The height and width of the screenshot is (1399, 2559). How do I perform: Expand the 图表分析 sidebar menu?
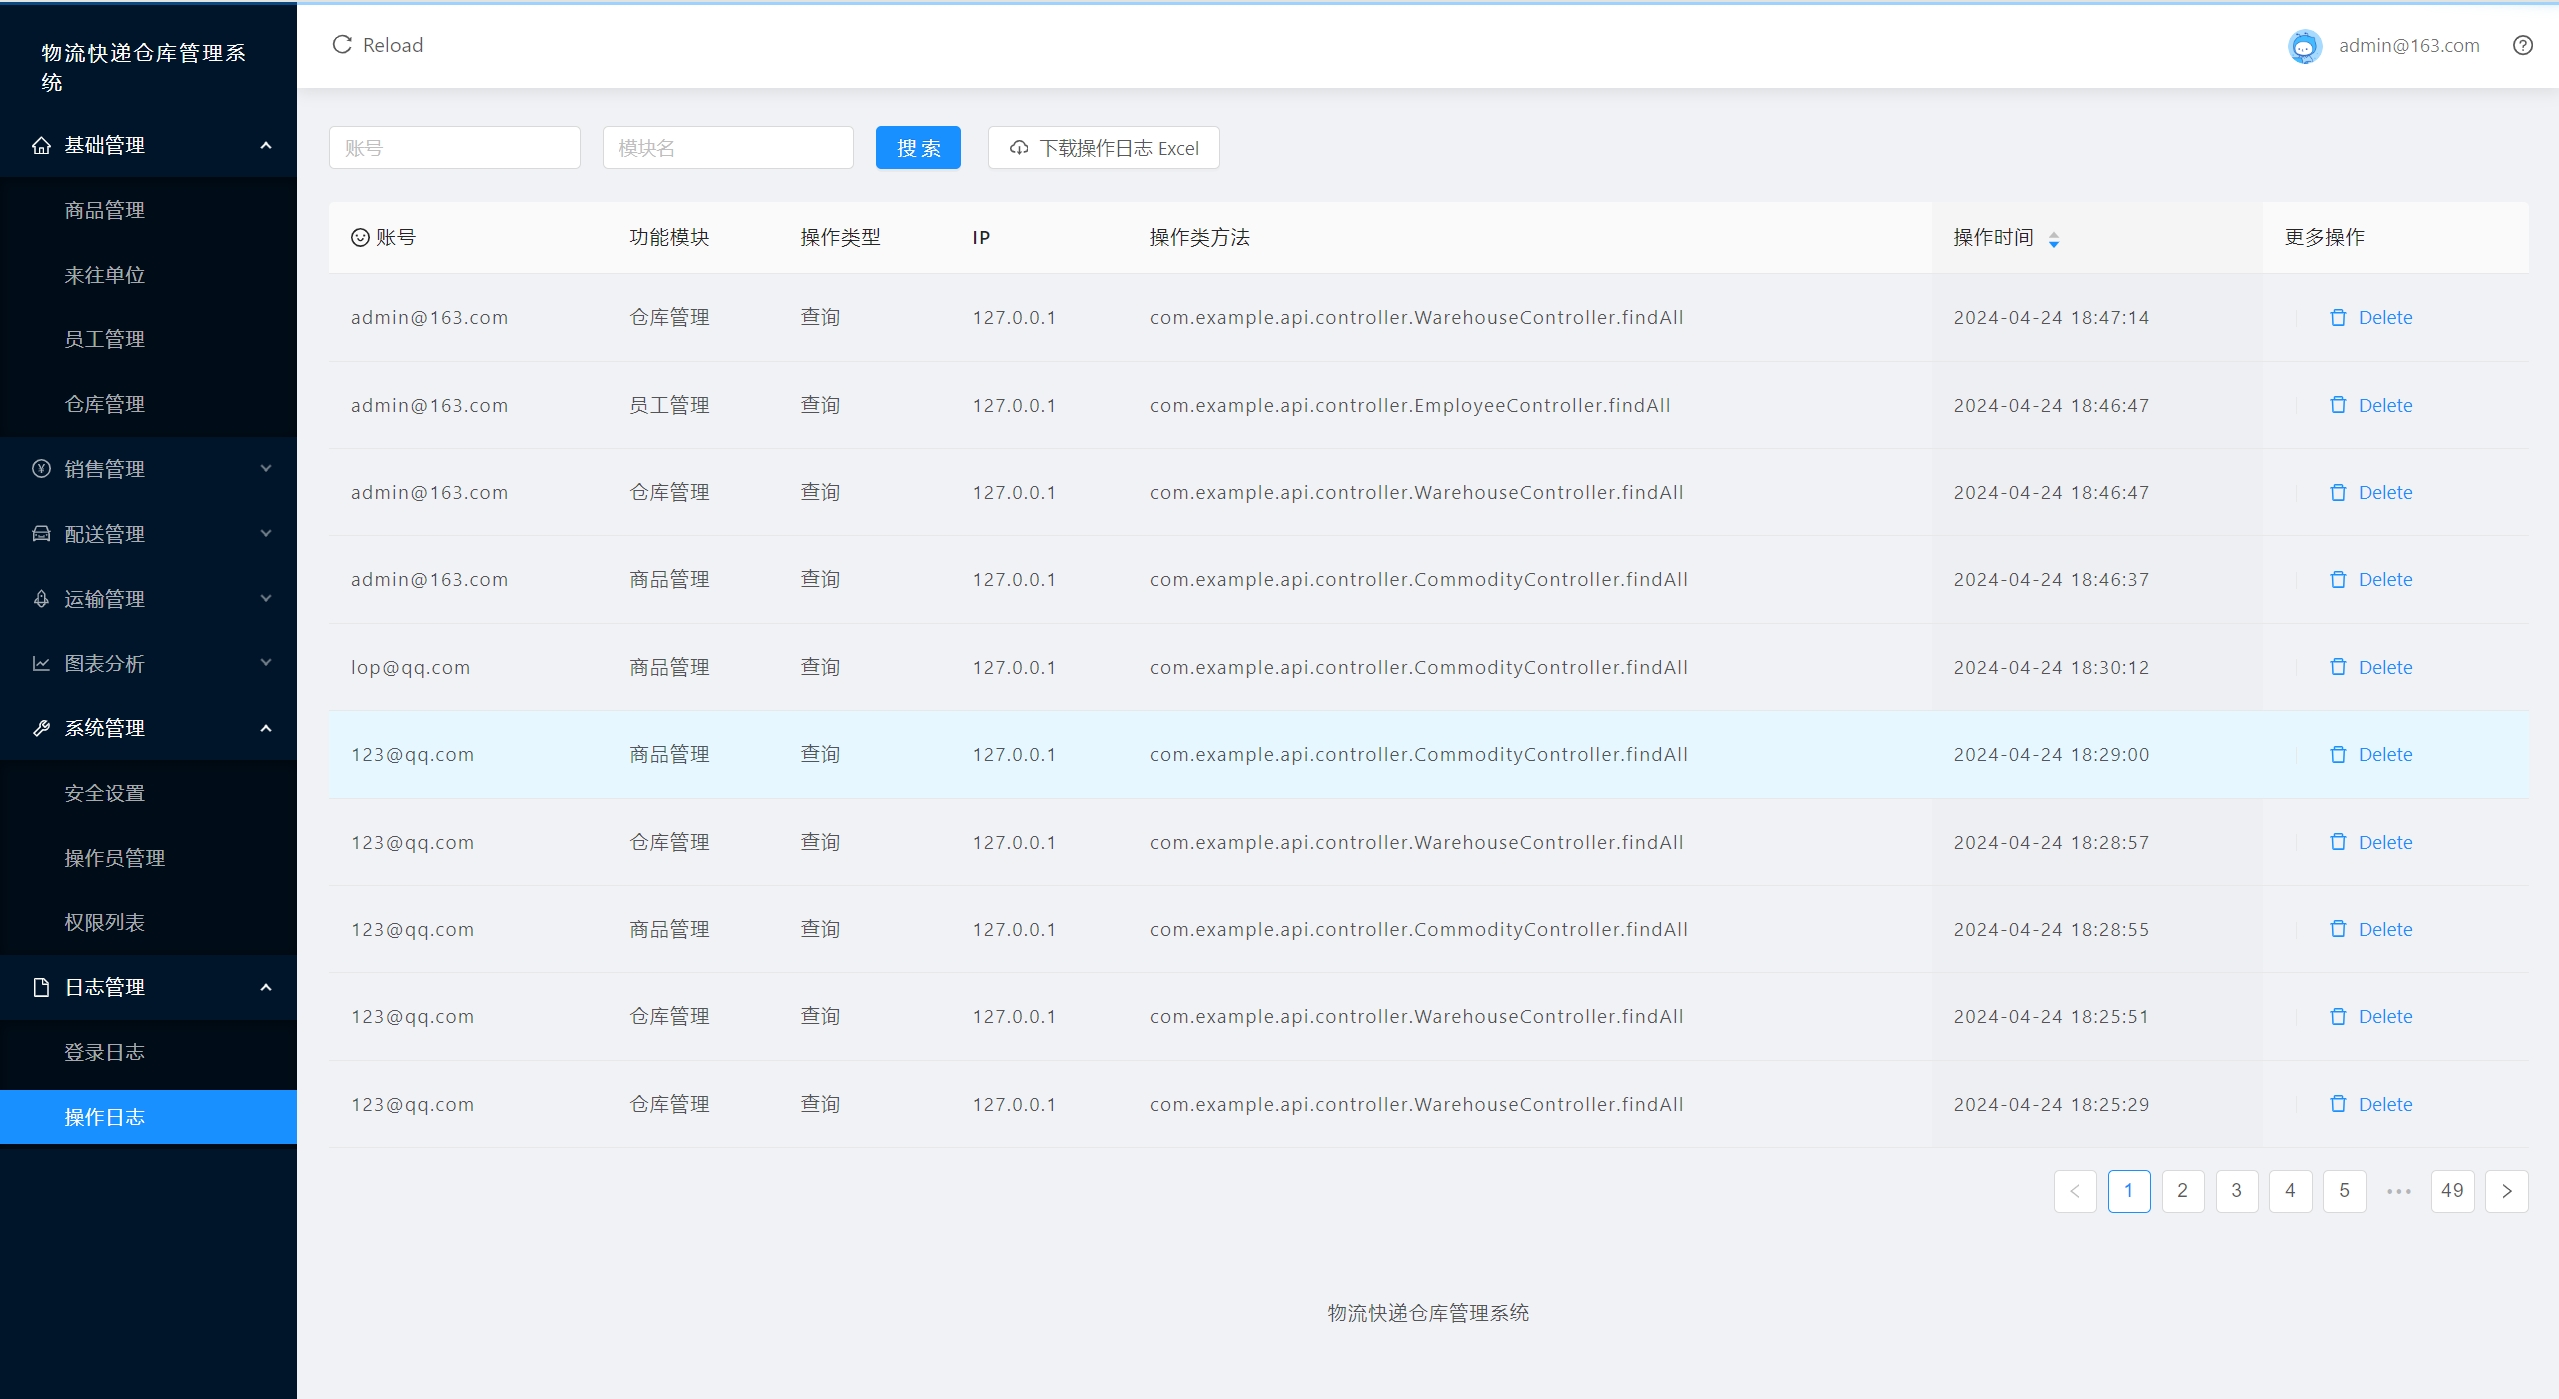coord(148,663)
